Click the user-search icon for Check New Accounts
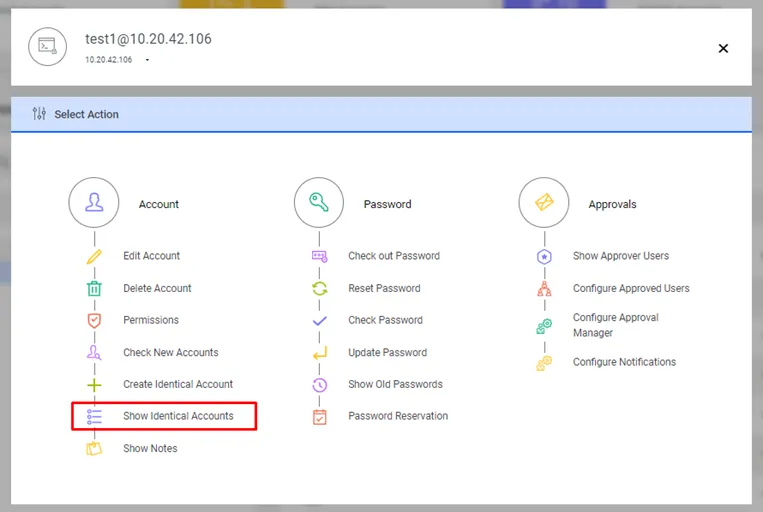This screenshot has width=763, height=512. click(x=94, y=352)
